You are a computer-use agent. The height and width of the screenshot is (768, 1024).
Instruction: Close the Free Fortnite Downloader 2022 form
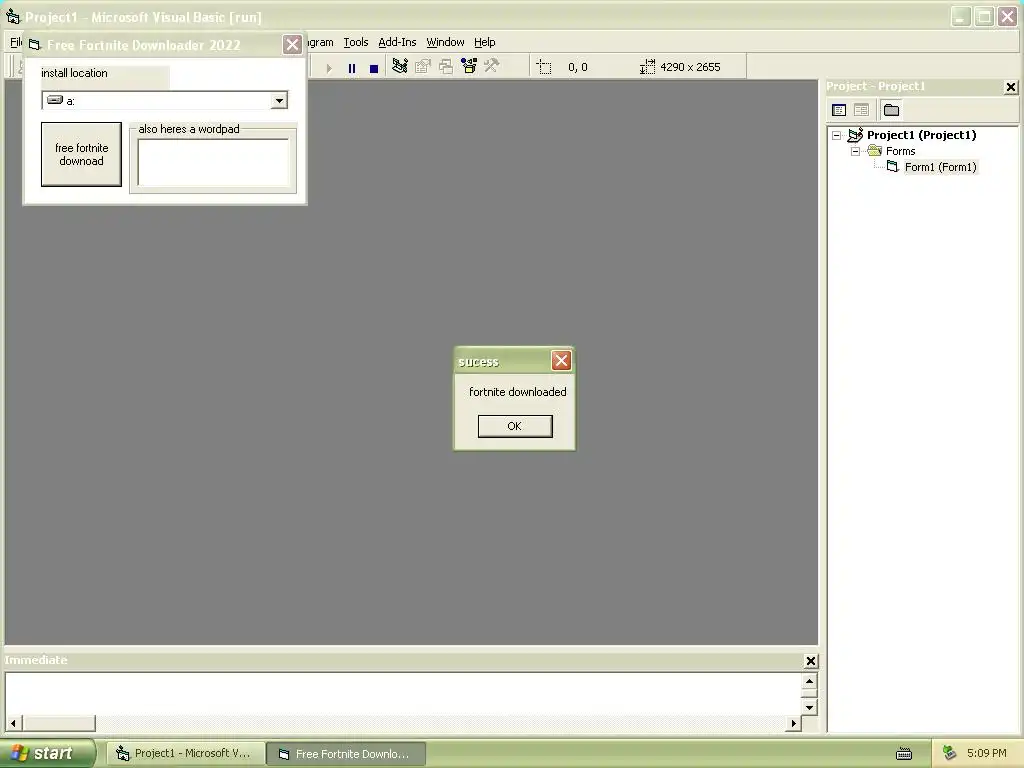tap(292, 44)
